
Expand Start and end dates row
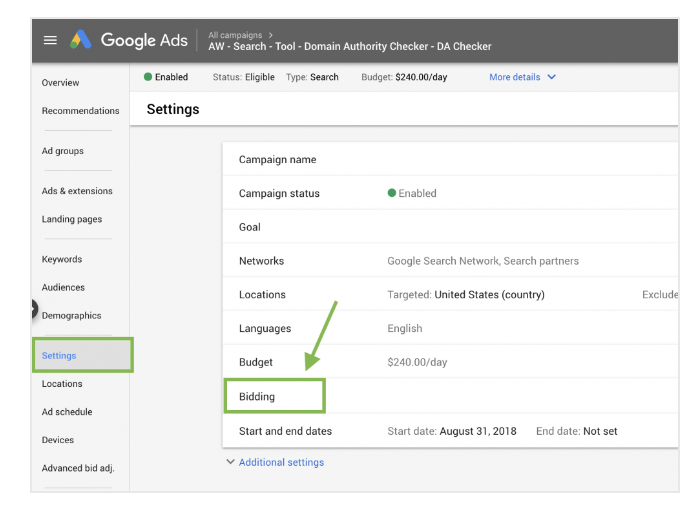click(450, 431)
